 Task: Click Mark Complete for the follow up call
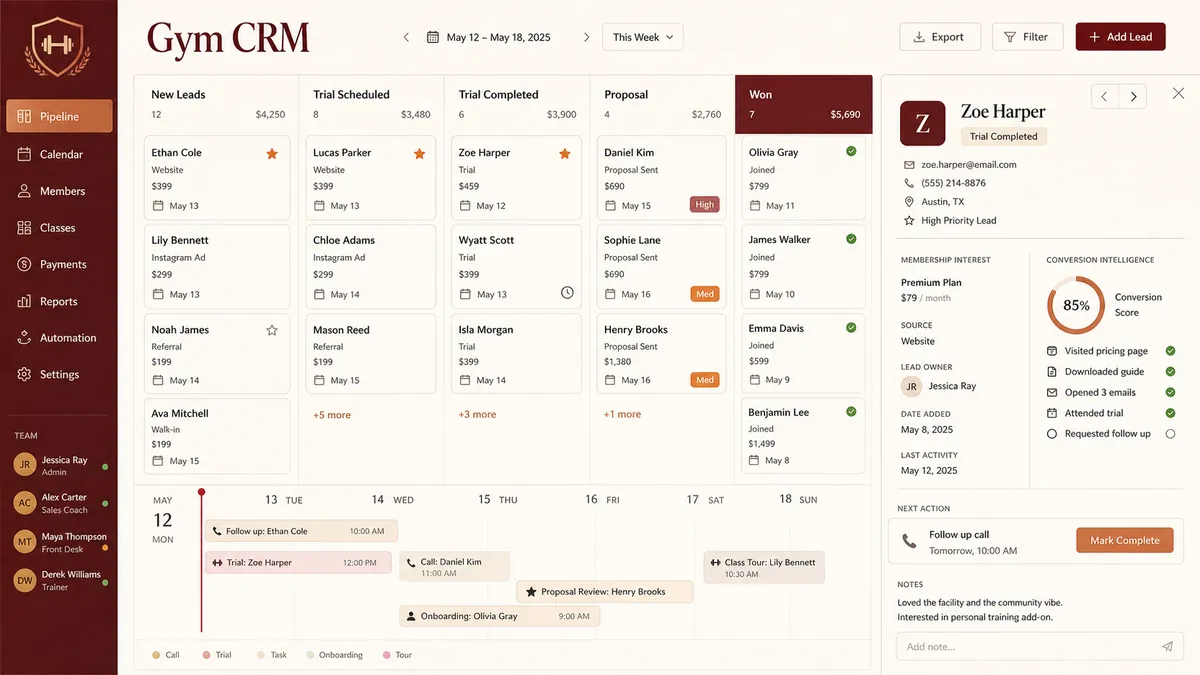click(1125, 540)
